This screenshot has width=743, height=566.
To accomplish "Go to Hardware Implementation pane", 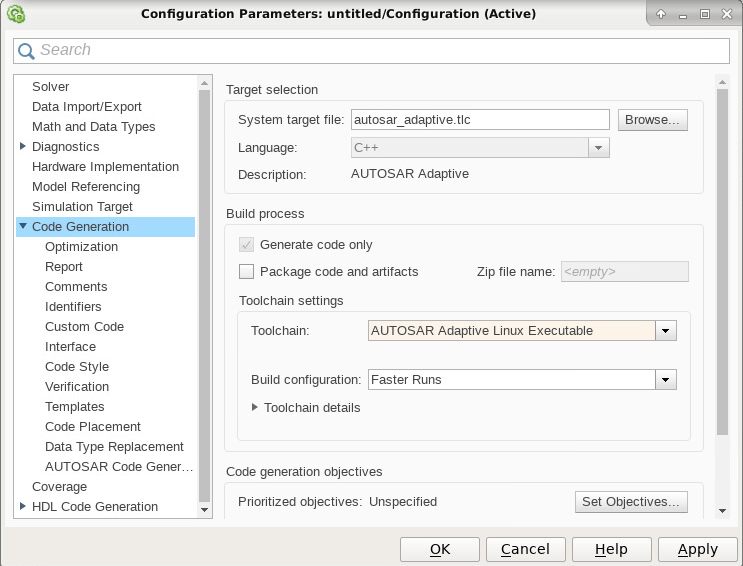I will tap(105, 166).
